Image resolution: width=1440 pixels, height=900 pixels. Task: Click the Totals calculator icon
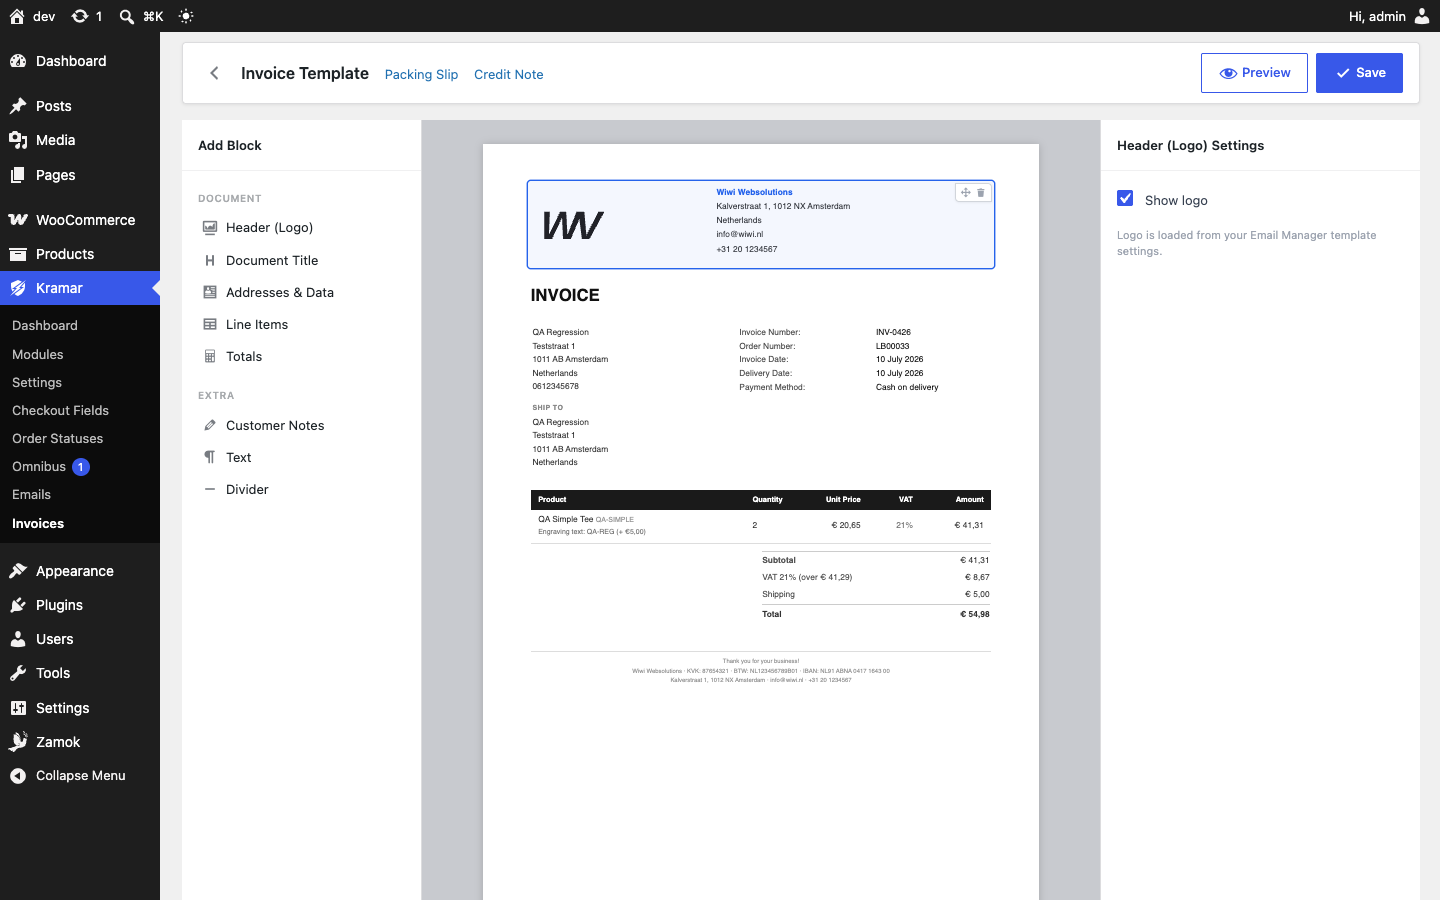coord(210,356)
